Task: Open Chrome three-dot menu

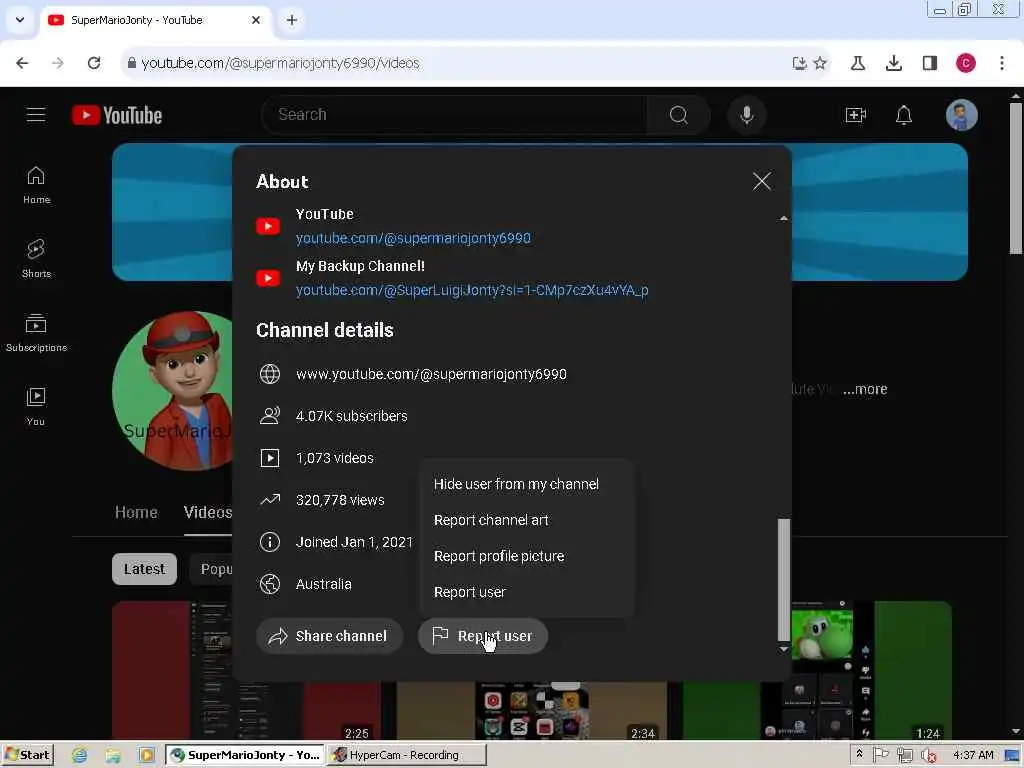Action: click(1001, 63)
